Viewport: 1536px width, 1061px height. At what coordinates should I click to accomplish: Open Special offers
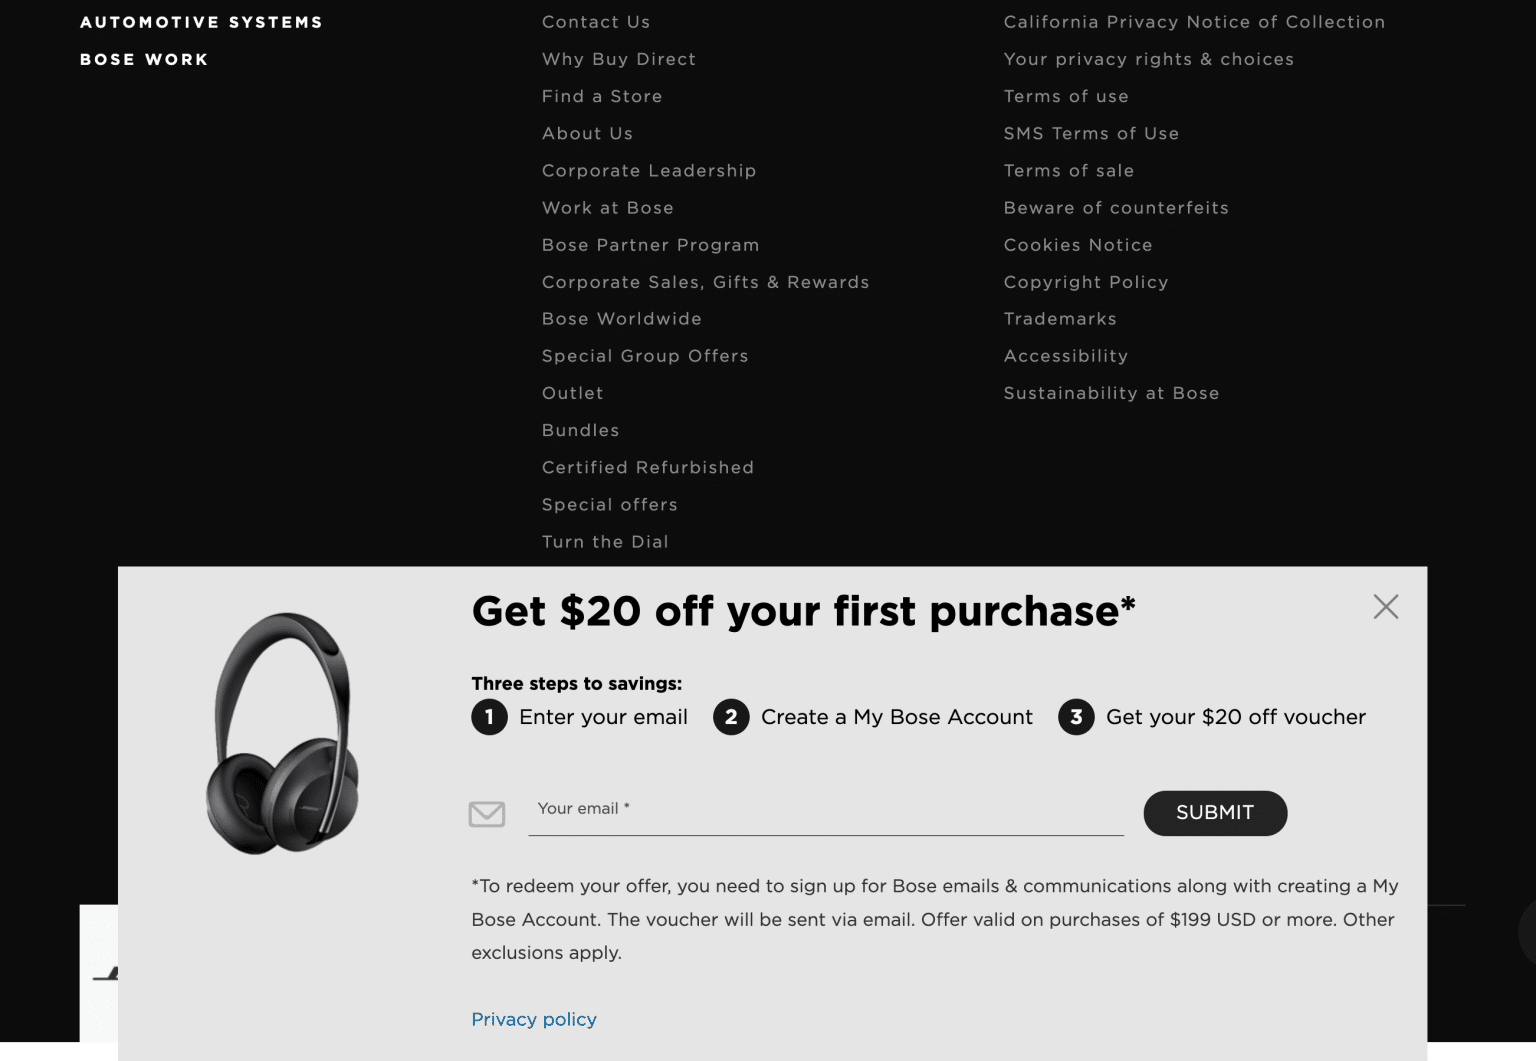[x=610, y=504]
